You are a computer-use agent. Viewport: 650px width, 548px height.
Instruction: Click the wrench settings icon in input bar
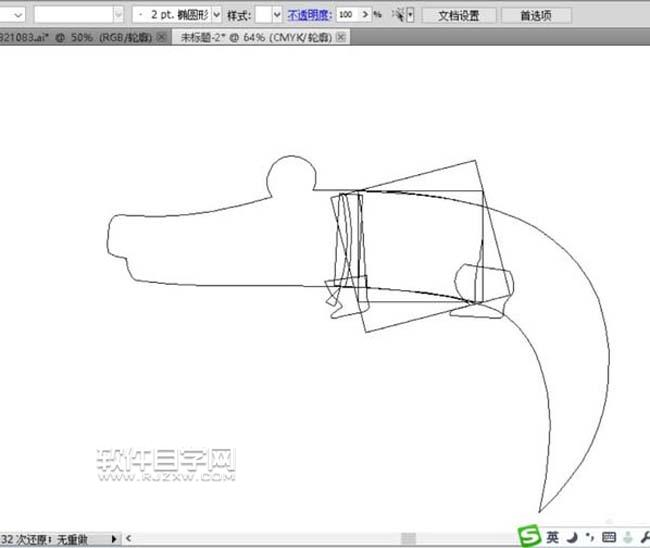coord(645,536)
